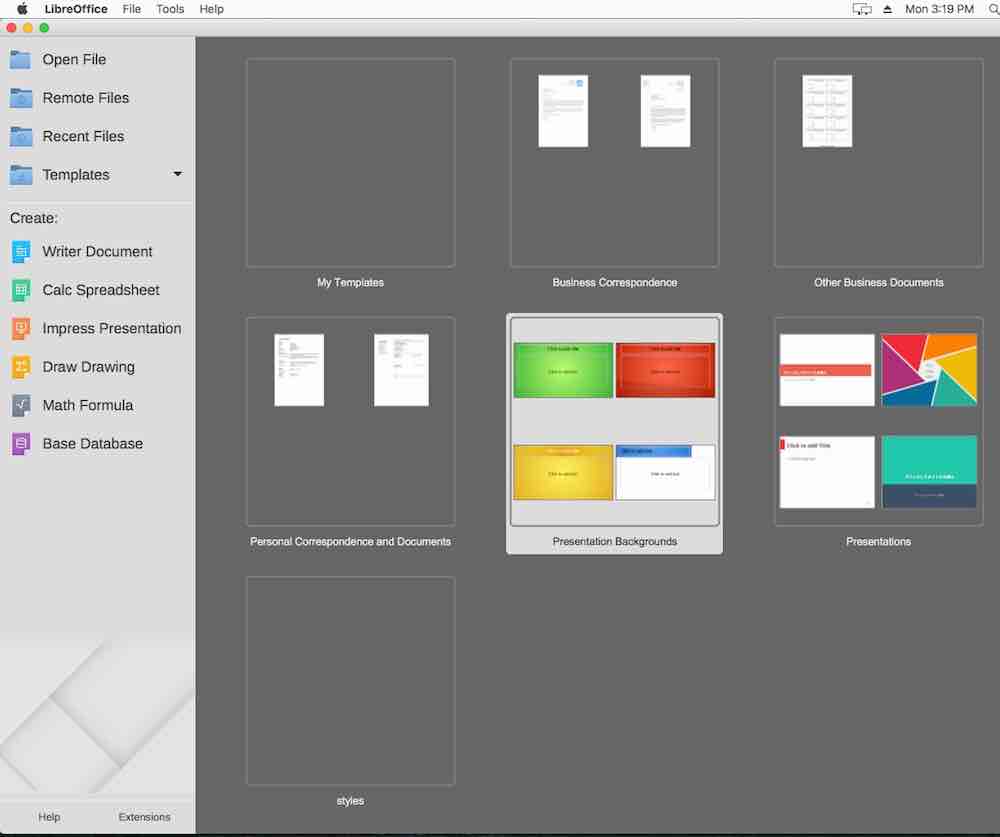Image resolution: width=1000 pixels, height=837 pixels.
Task: Create a new Calc Spreadsheet
Action: [x=101, y=290]
